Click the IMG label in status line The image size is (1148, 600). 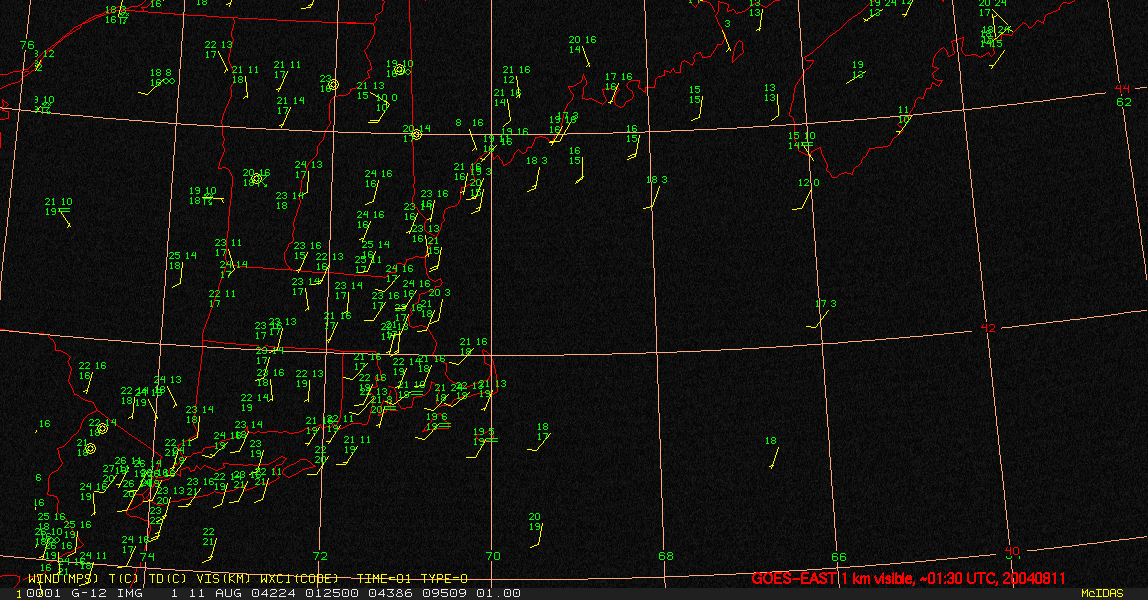pos(128,593)
